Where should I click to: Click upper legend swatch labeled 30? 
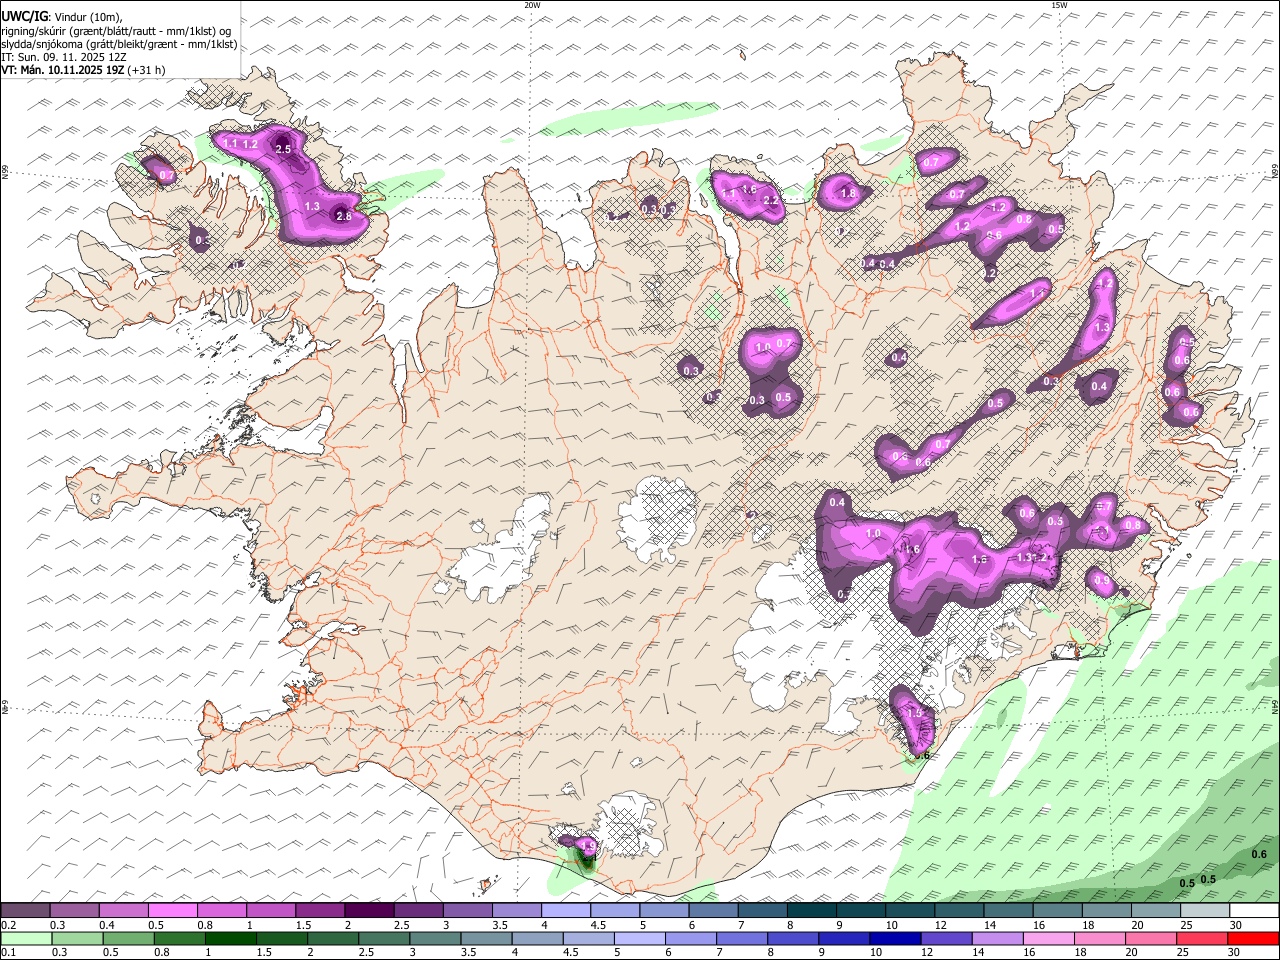pyautogui.click(x=1253, y=911)
